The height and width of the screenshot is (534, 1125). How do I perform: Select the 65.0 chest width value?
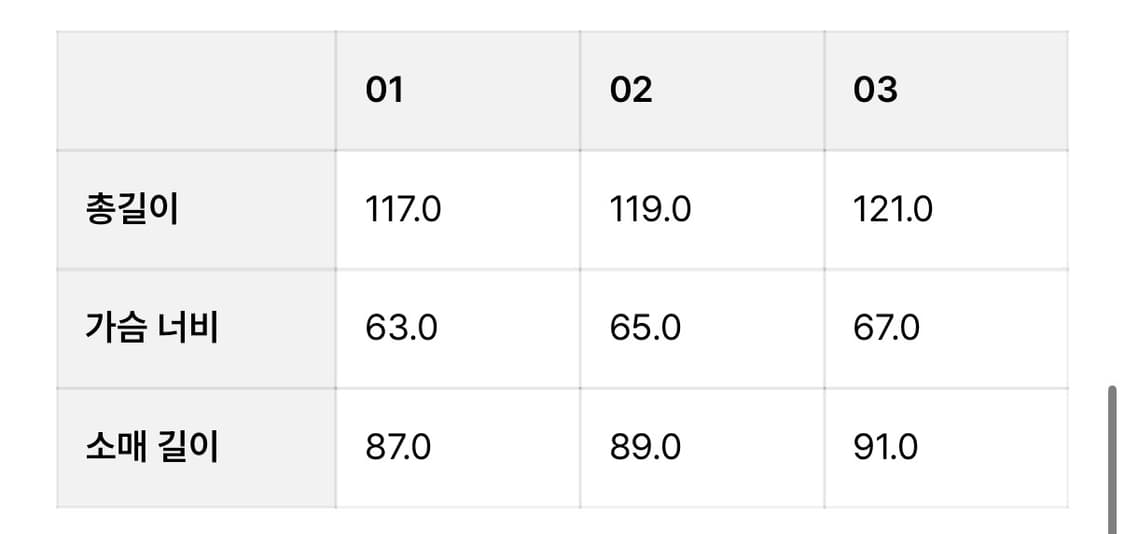[646, 328]
